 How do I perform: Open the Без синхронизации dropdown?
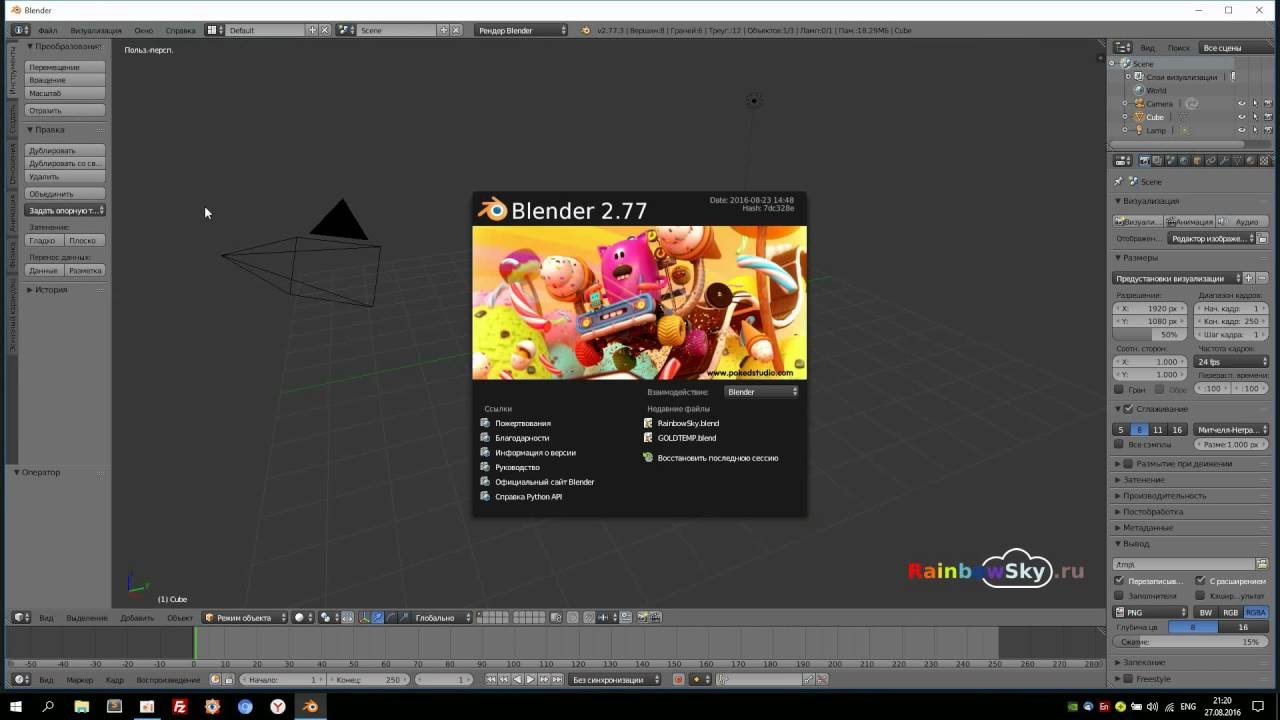pos(615,680)
